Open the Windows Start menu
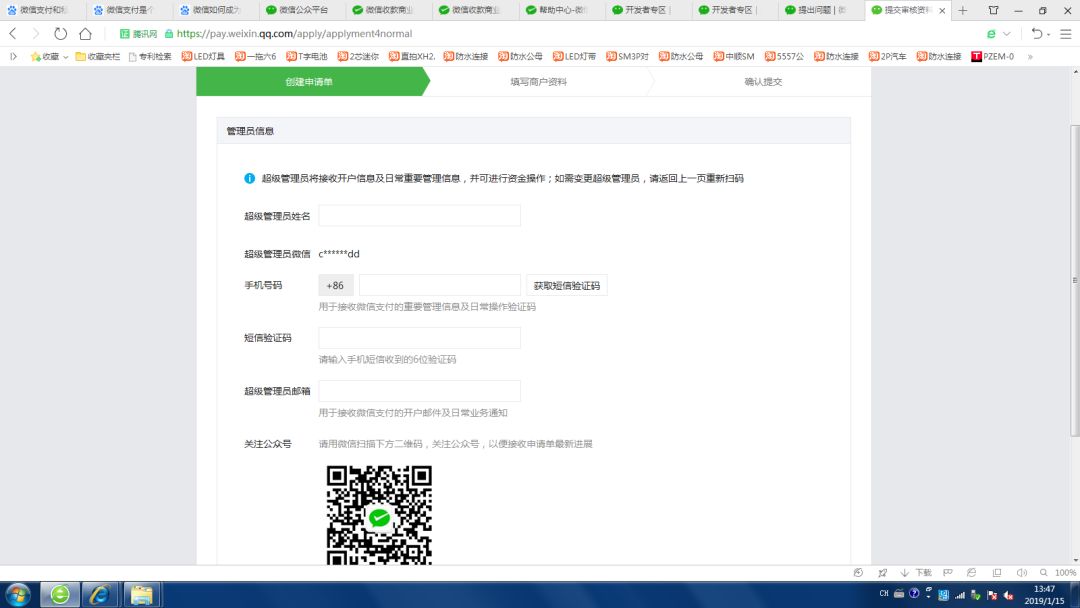The image size is (1080, 608). coord(18,594)
